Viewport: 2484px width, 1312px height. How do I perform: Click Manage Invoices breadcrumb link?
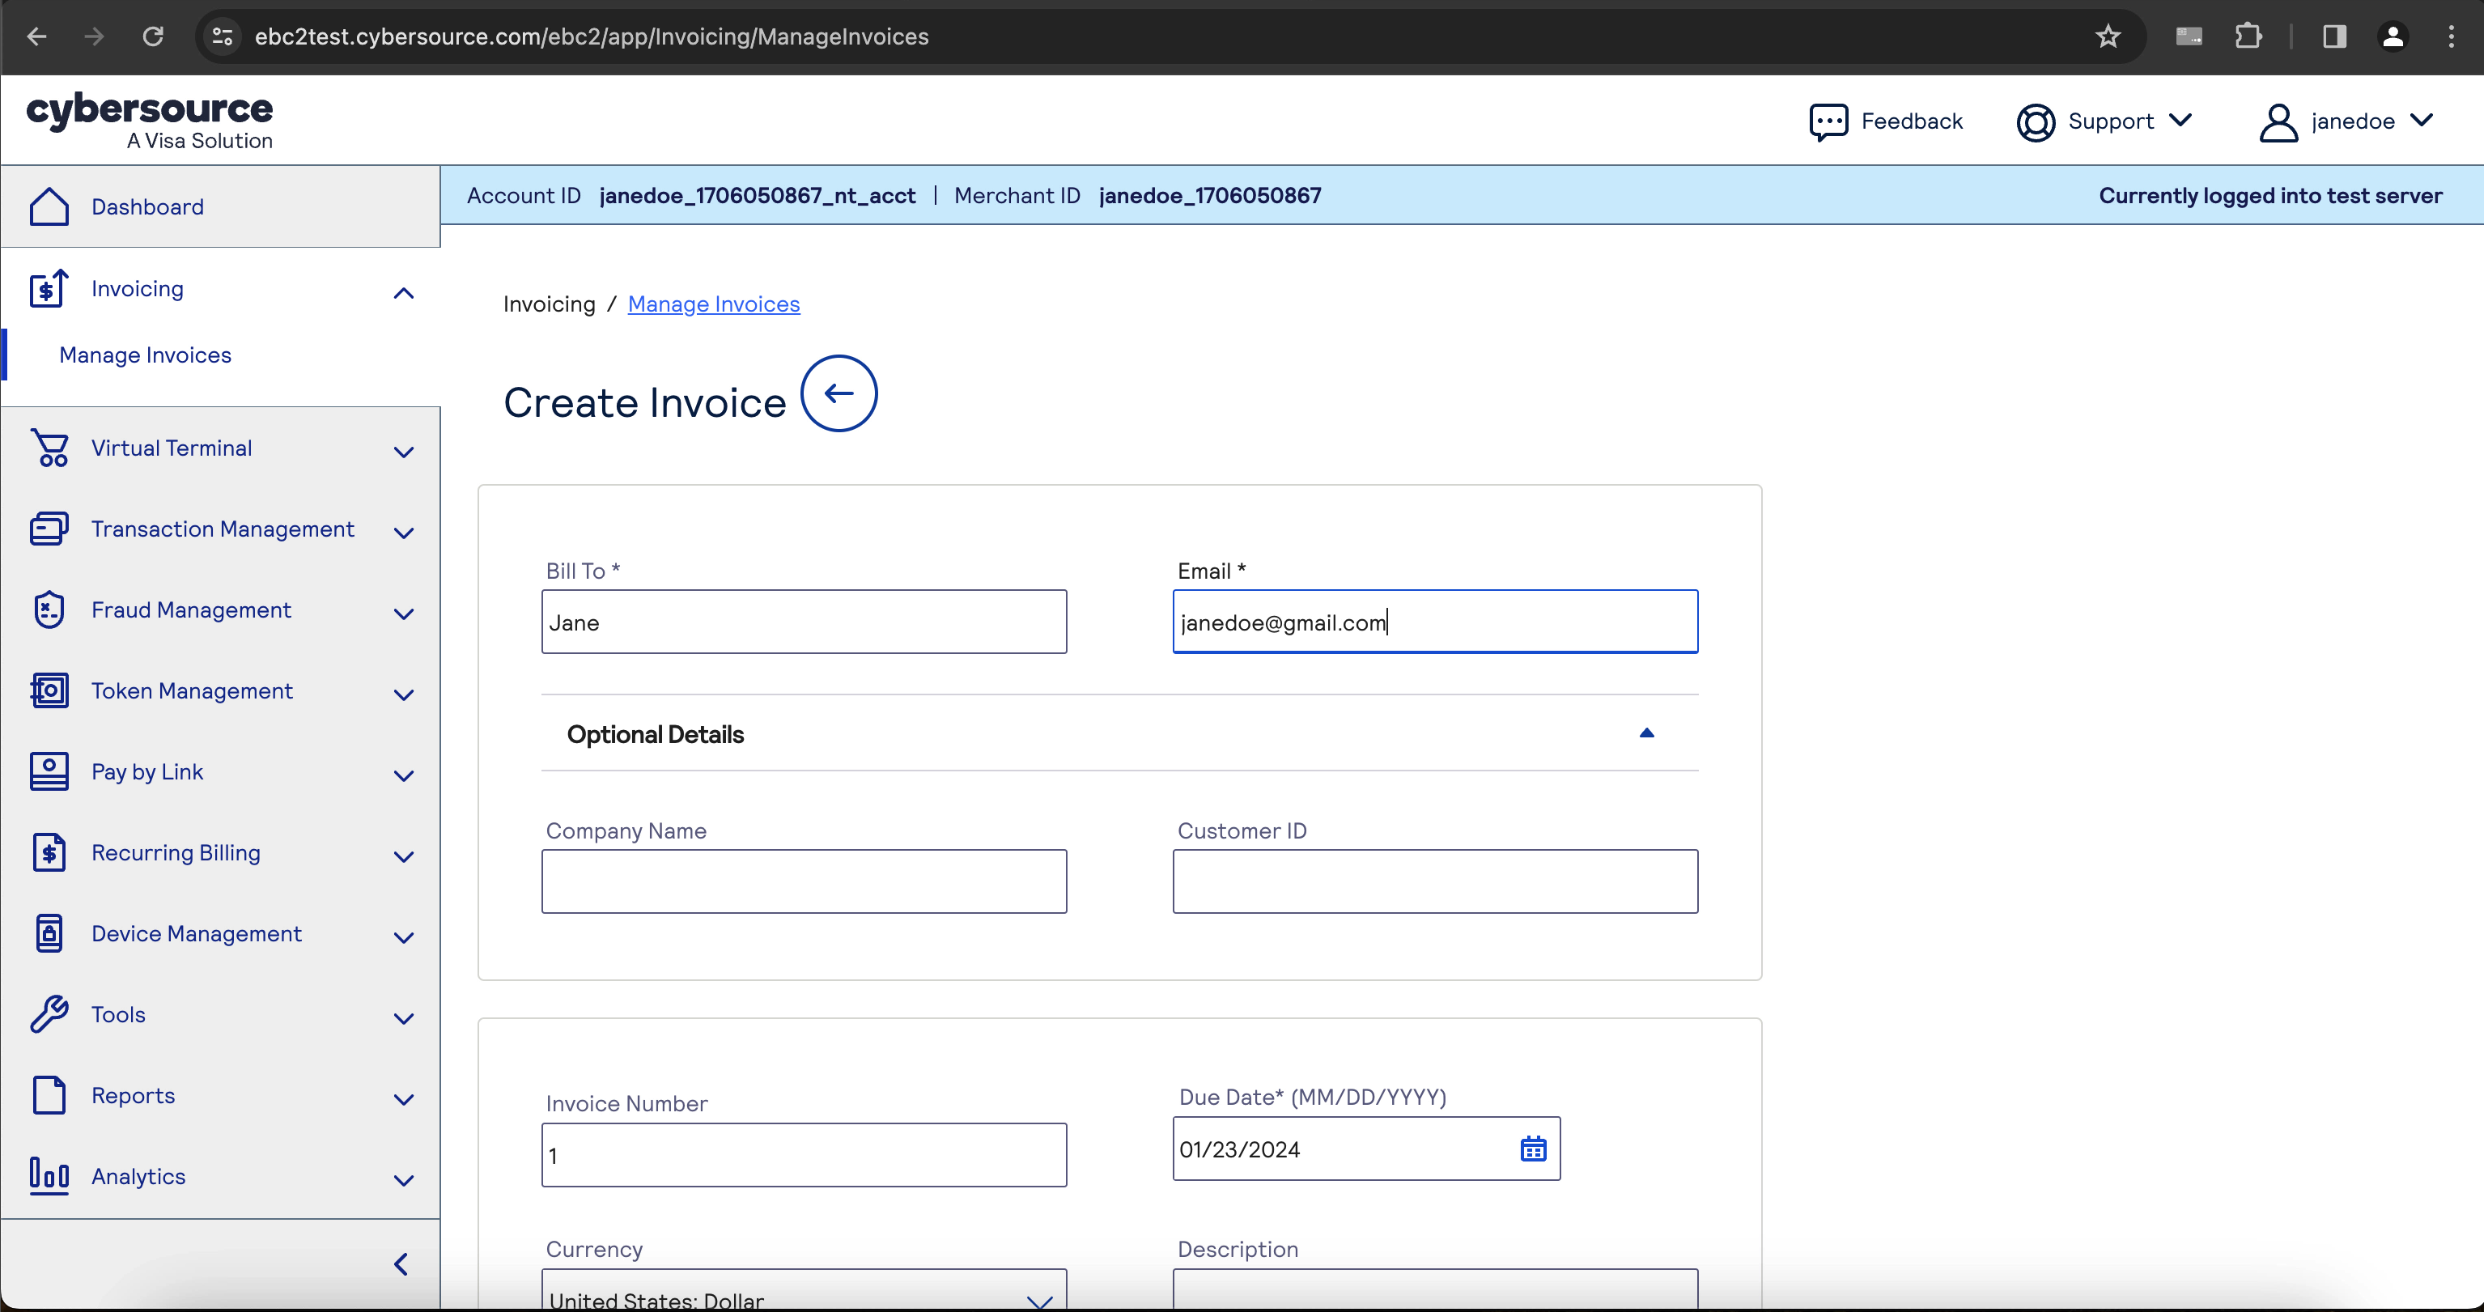pyautogui.click(x=713, y=304)
